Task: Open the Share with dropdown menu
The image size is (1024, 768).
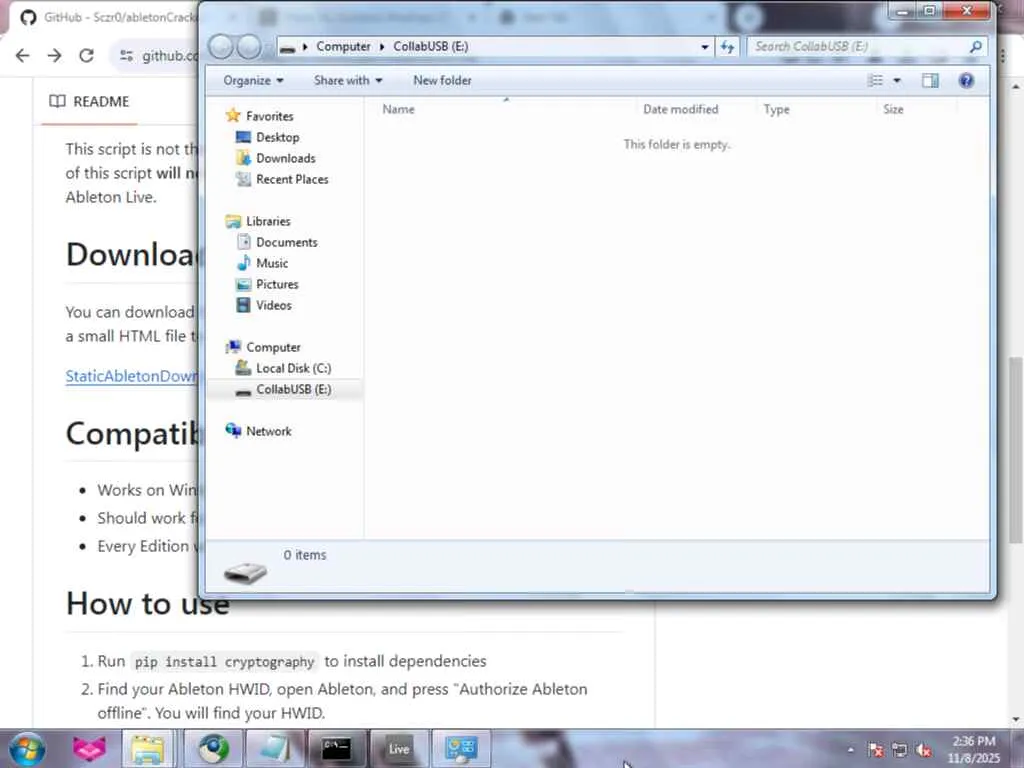Action: (x=348, y=80)
